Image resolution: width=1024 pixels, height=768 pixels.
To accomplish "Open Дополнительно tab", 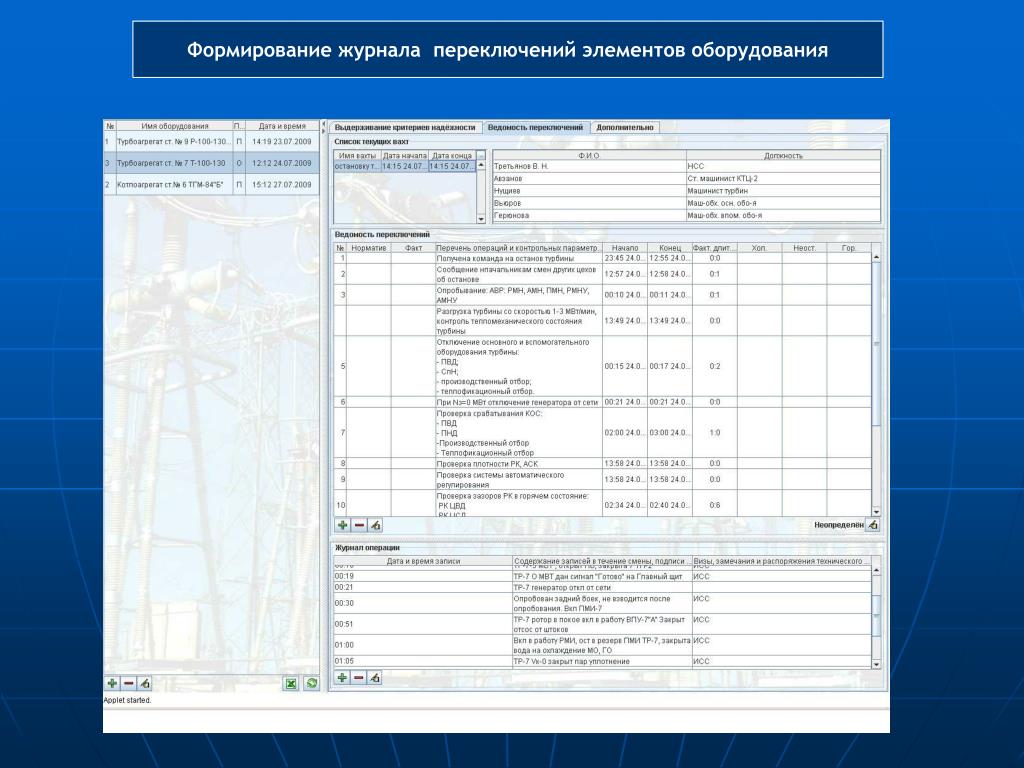I will (625, 127).
